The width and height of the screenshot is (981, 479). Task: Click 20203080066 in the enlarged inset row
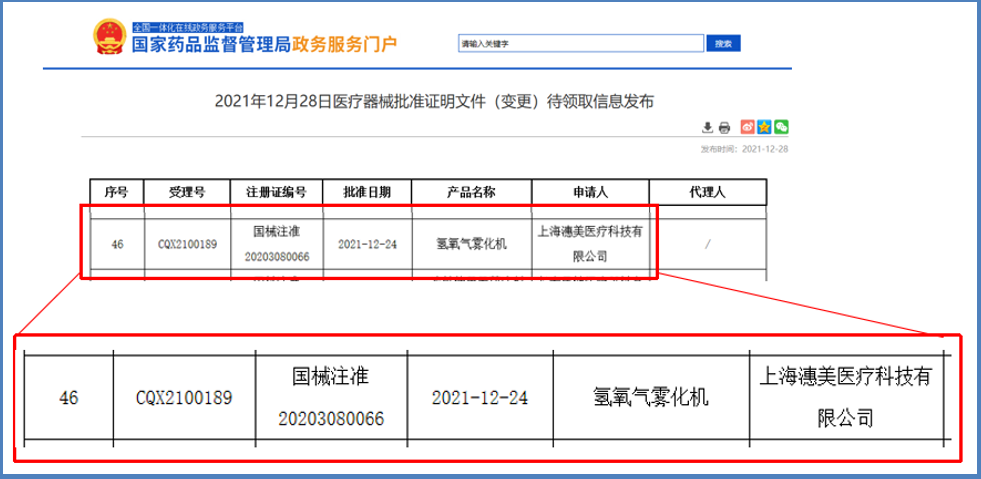(x=331, y=419)
